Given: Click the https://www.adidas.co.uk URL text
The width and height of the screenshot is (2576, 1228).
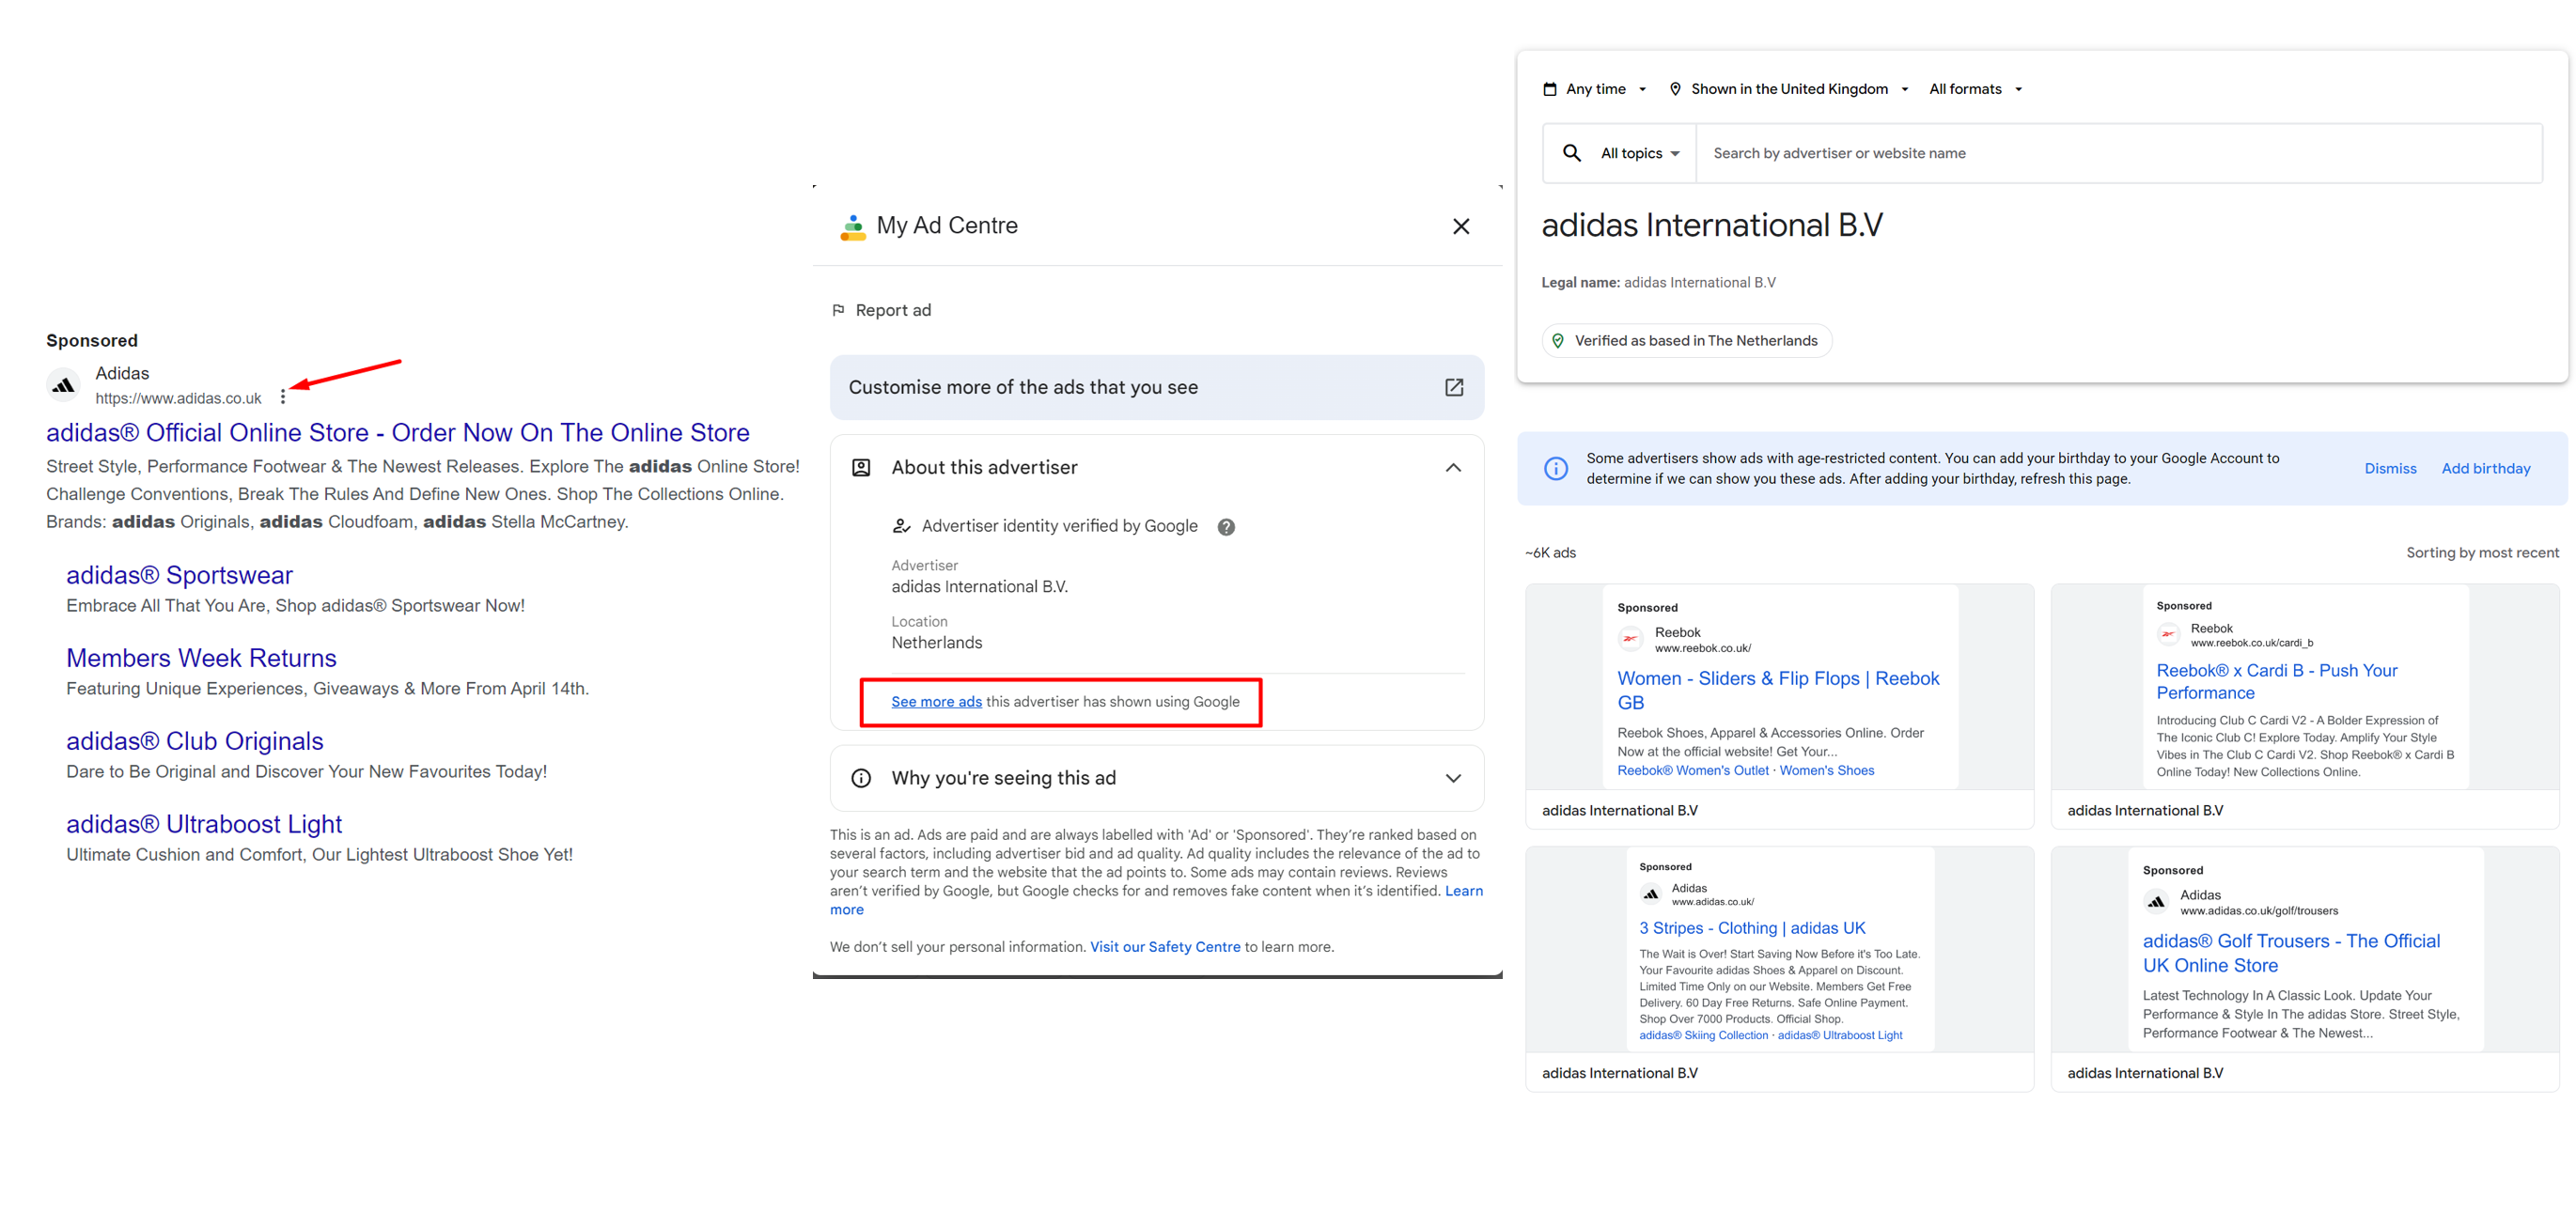Looking at the screenshot, I should pos(178,398).
